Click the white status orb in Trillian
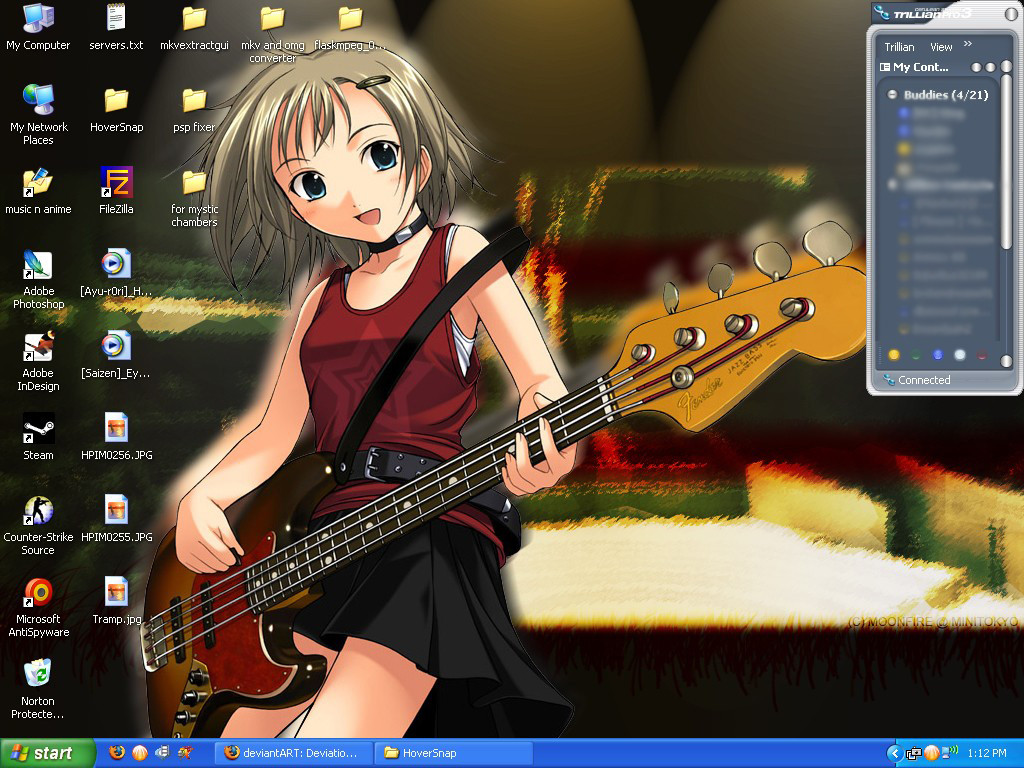The height and width of the screenshot is (768, 1024). point(959,355)
